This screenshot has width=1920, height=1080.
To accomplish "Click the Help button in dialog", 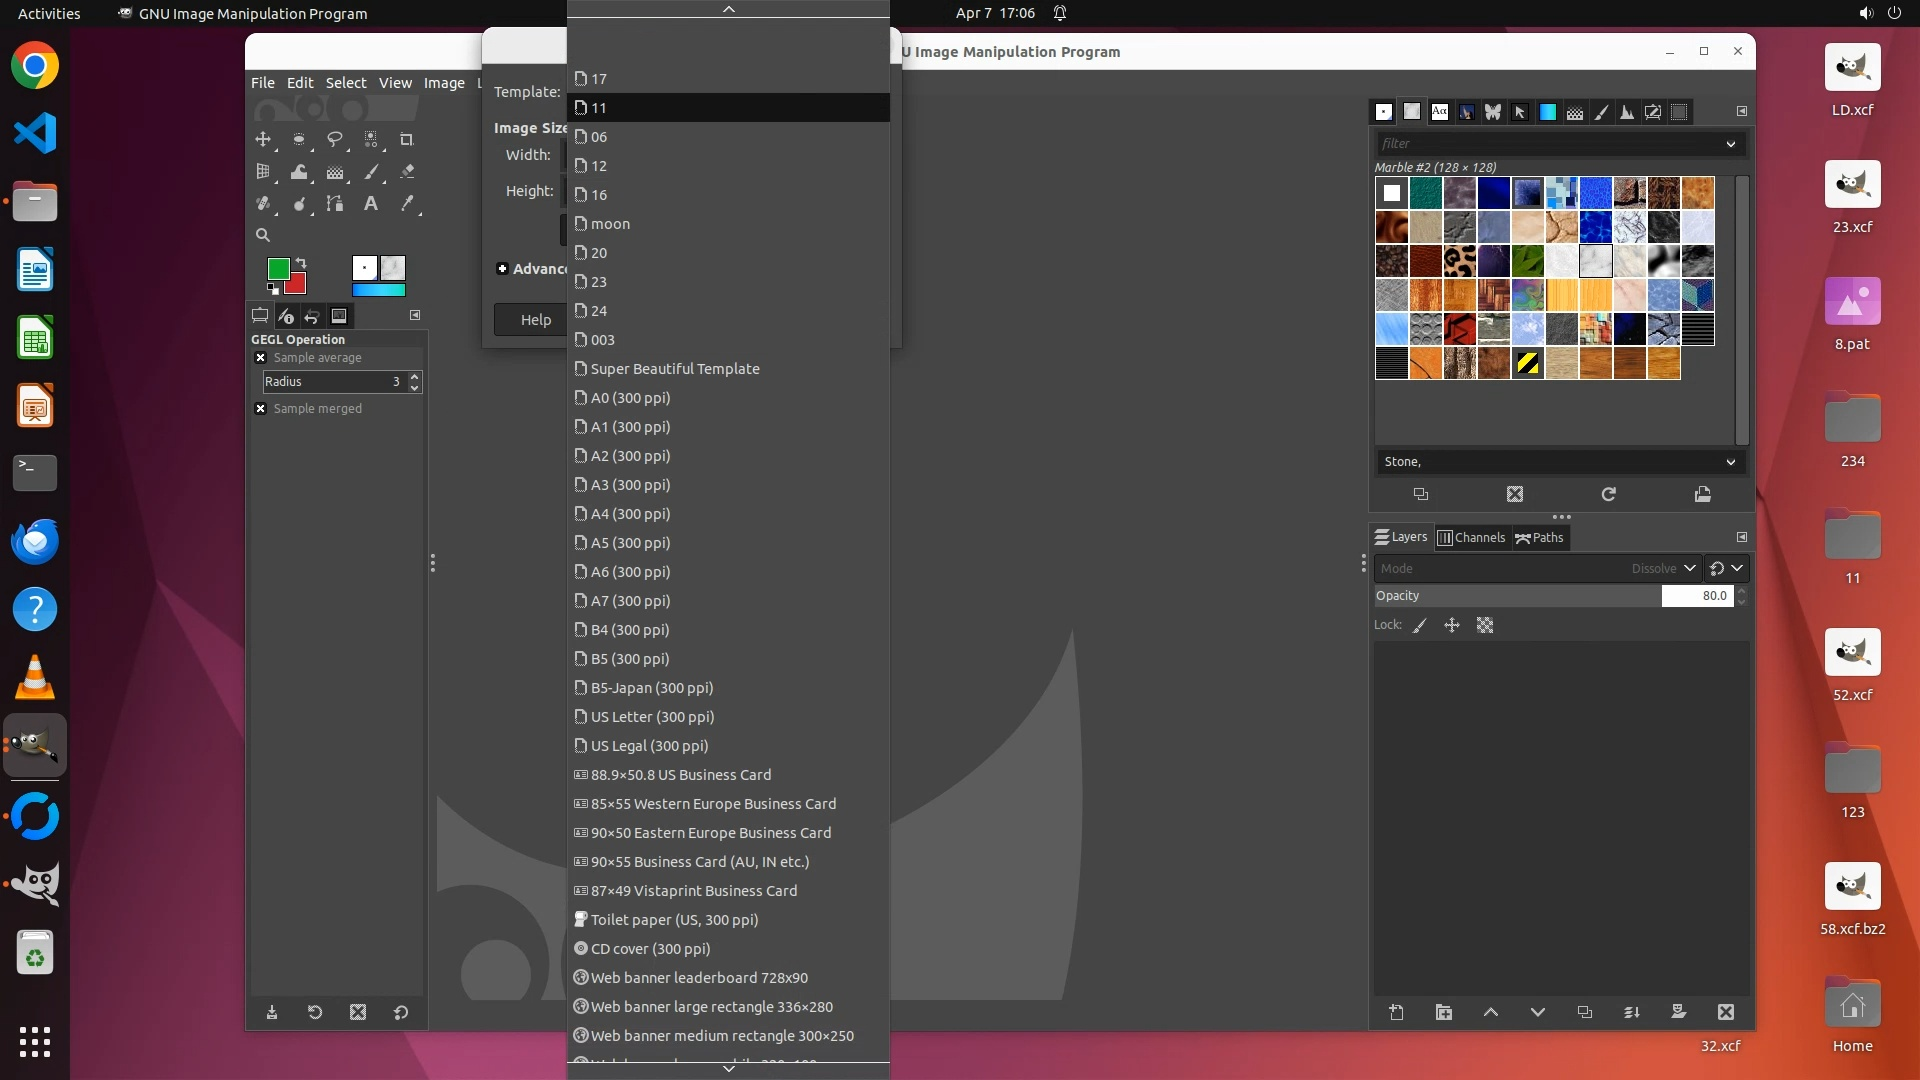I will (x=535, y=320).
